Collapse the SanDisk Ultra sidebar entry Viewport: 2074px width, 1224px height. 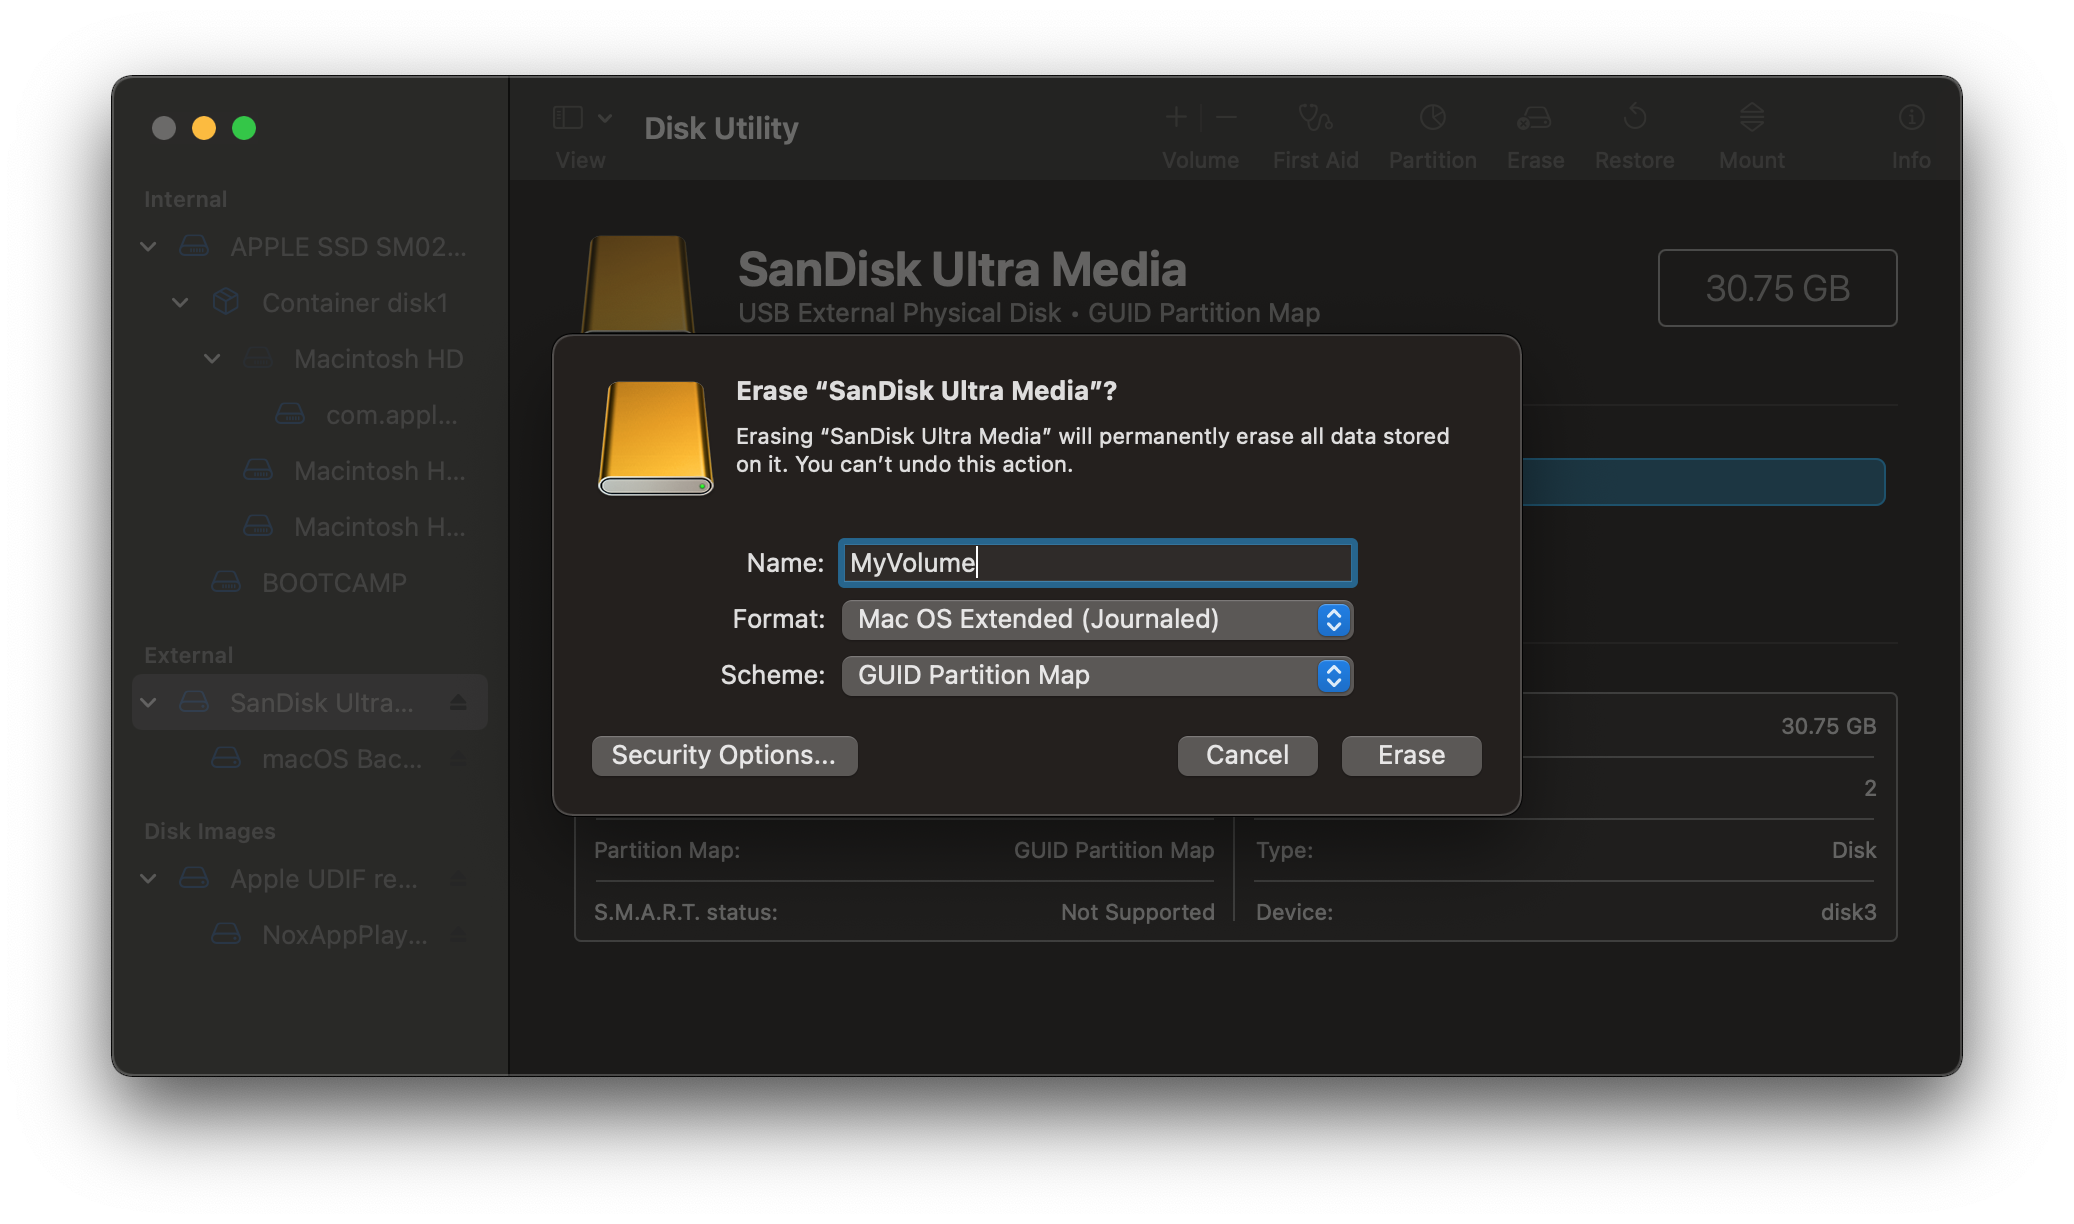[148, 702]
